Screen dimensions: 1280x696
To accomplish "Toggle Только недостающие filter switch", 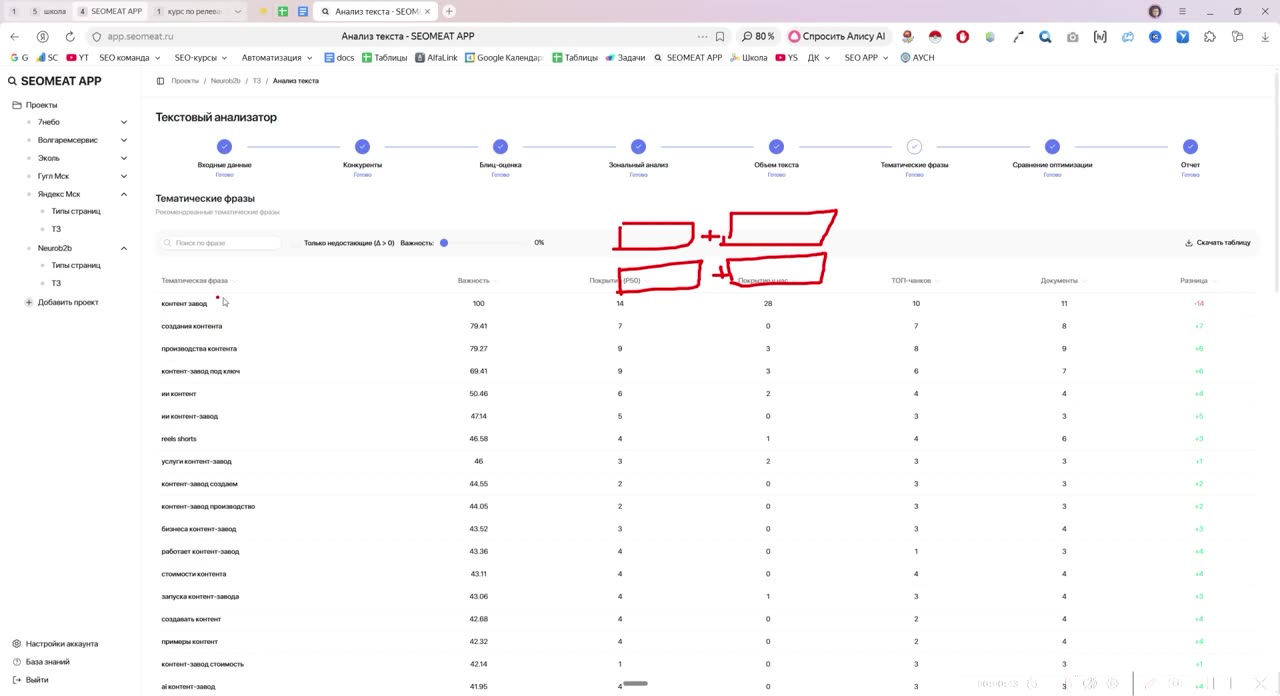I will [x=295, y=243].
